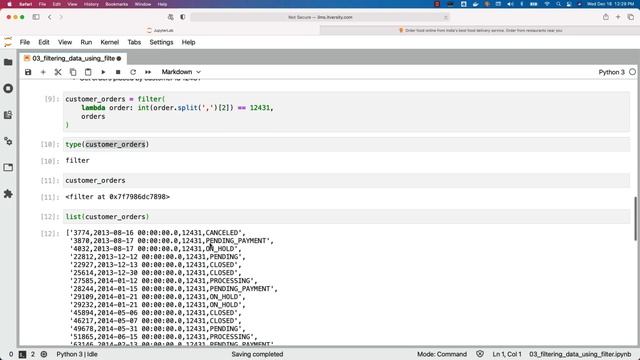Click the trusted notebook shield icon
Screen dimensions: 640x360
pos(480,354)
